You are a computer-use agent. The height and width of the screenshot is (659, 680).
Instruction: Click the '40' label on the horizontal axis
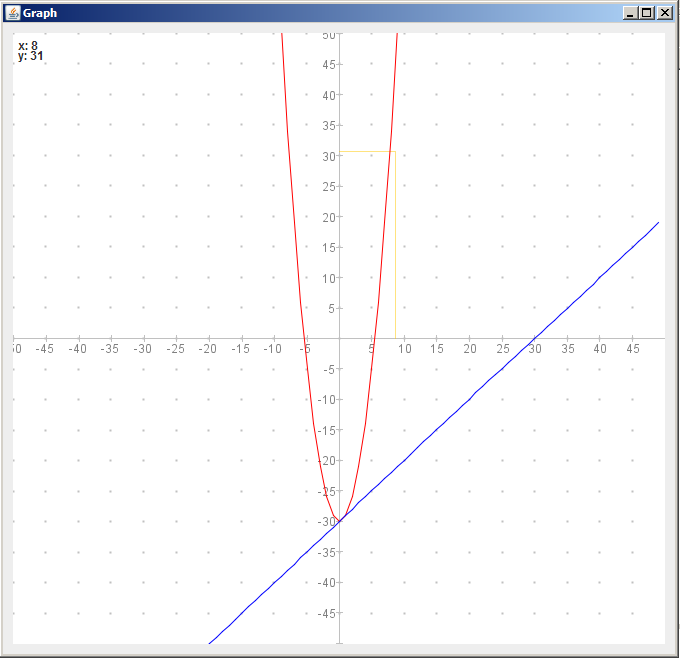(600, 349)
